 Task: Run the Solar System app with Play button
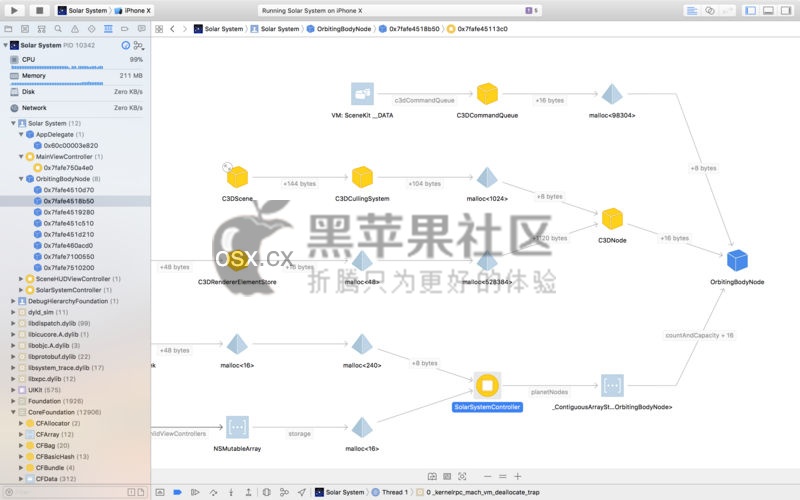[x=14, y=10]
